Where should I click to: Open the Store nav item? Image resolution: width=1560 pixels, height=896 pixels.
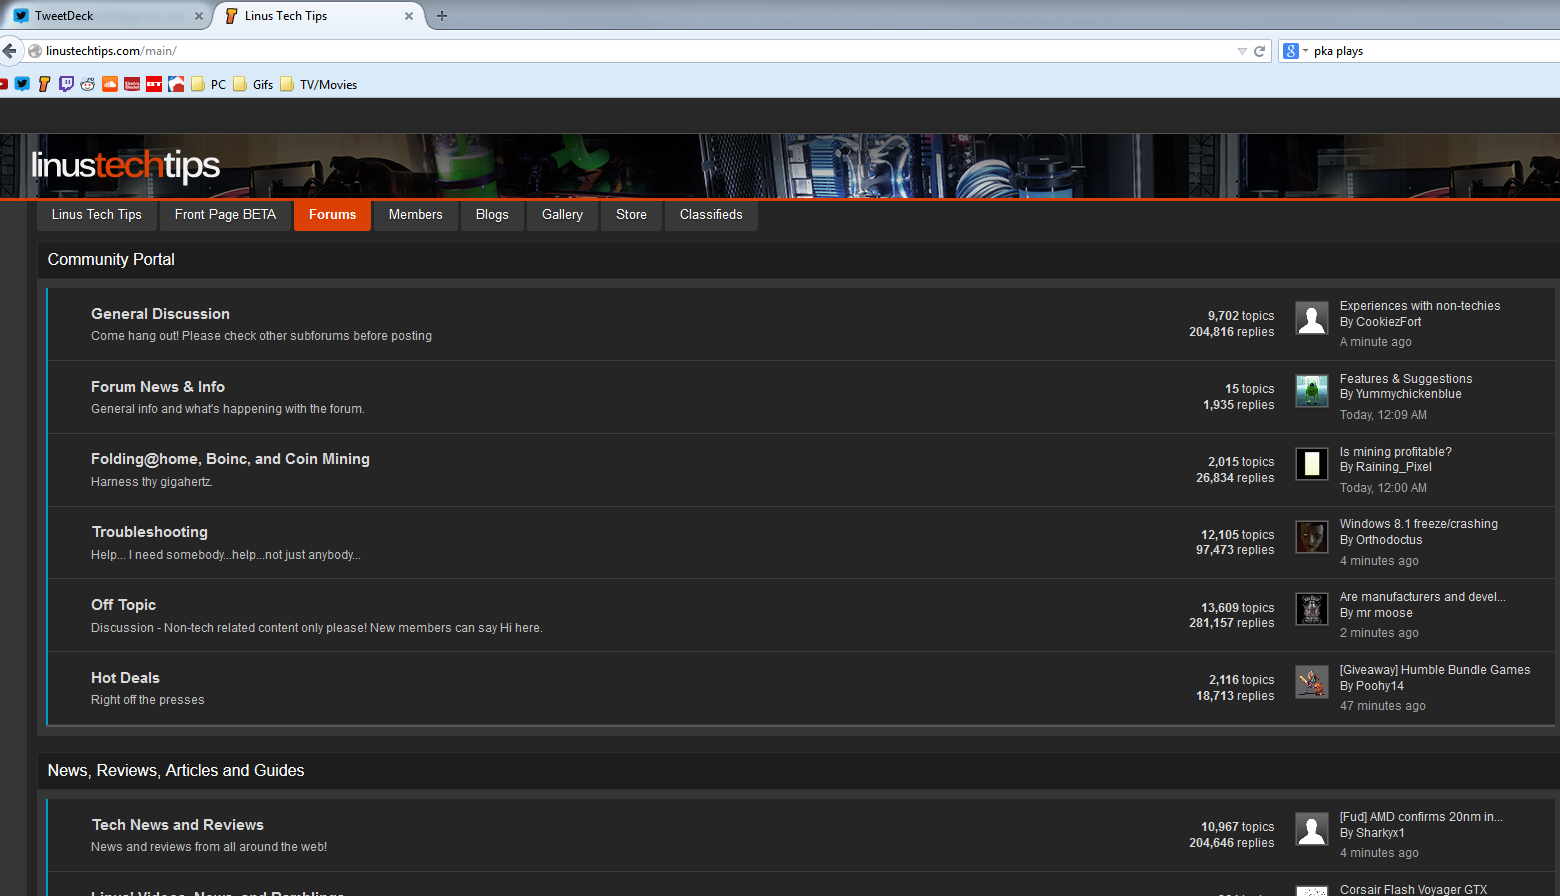tap(631, 215)
